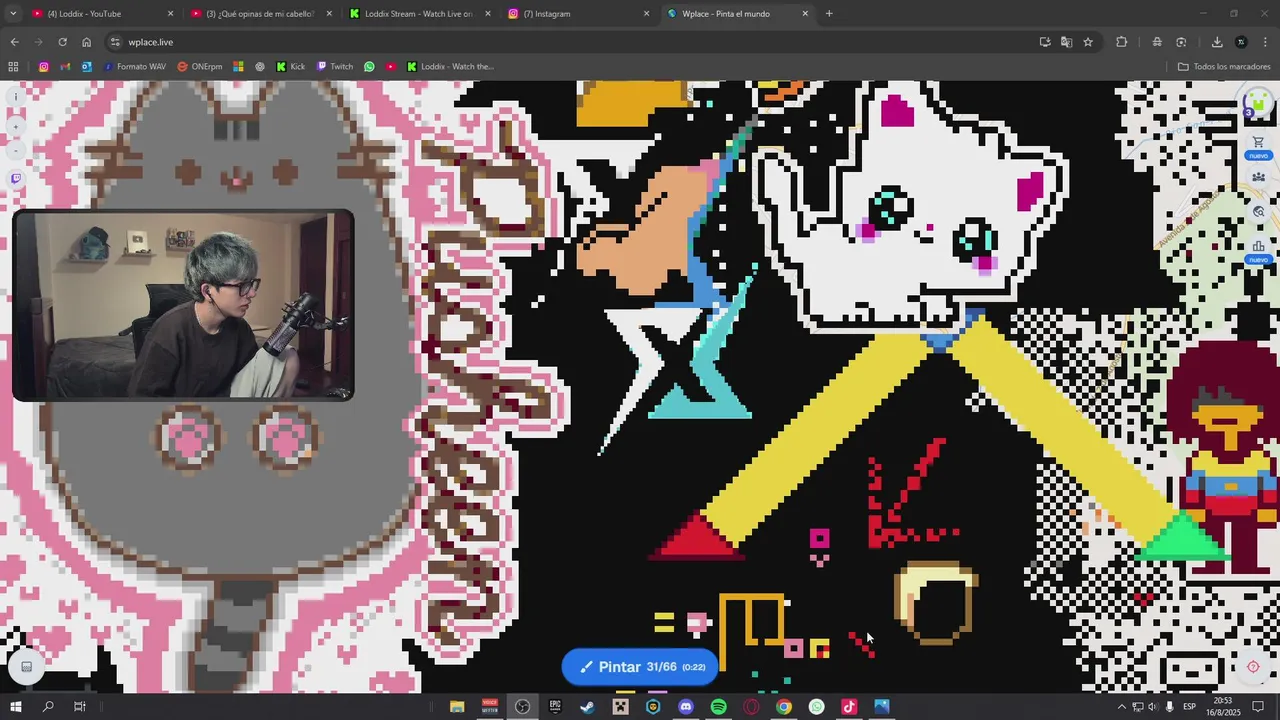Select the Wplace - Pinta el mundo tab
Image resolution: width=1280 pixels, height=720 pixels.
pyautogui.click(x=735, y=14)
